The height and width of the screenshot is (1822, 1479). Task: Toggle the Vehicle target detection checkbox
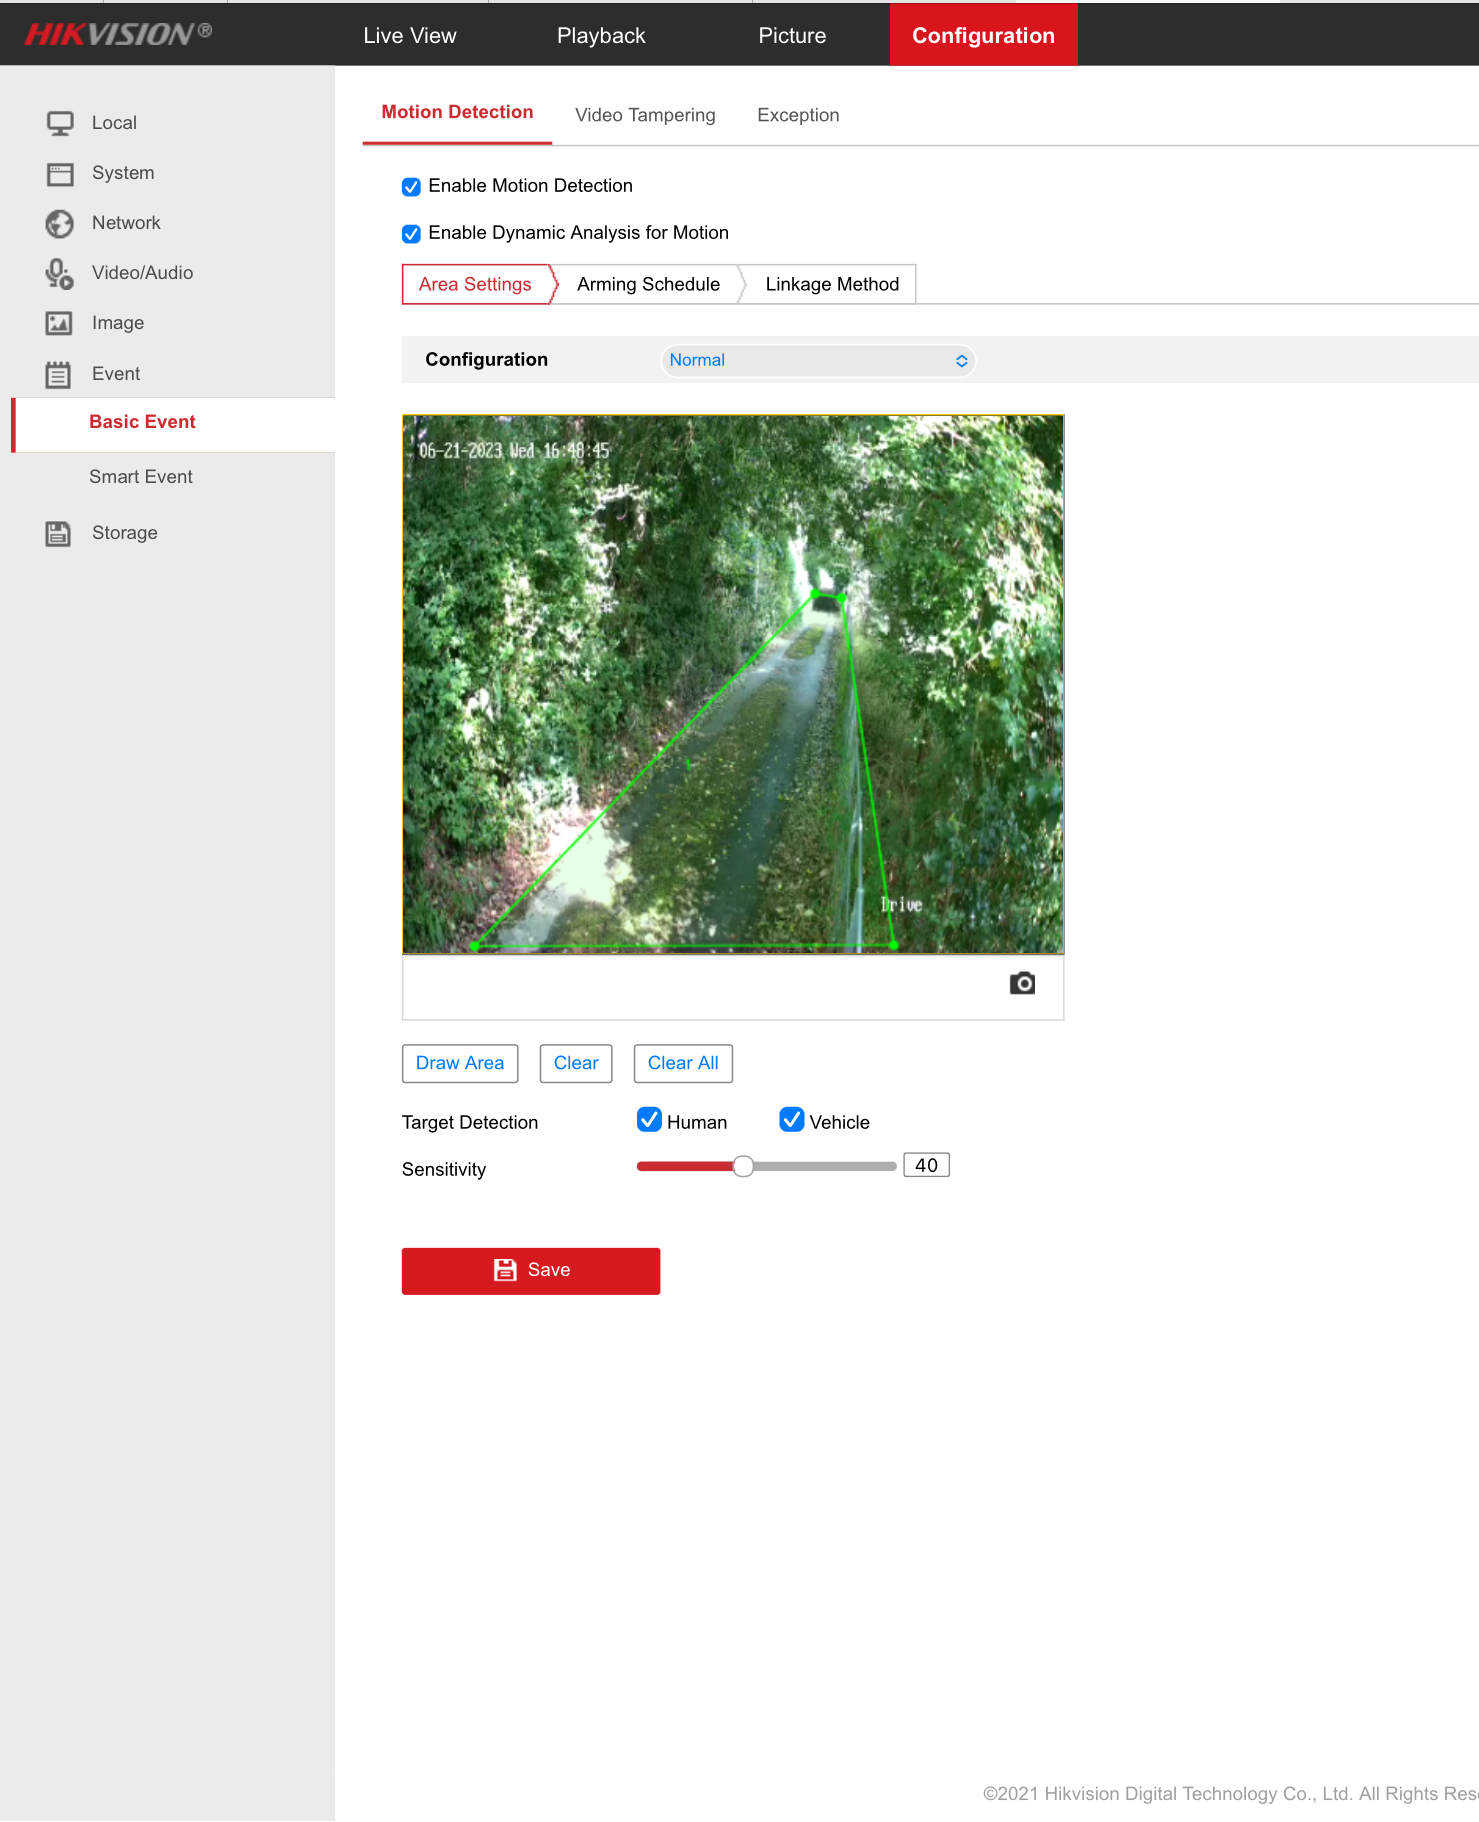tap(791, 1120)
